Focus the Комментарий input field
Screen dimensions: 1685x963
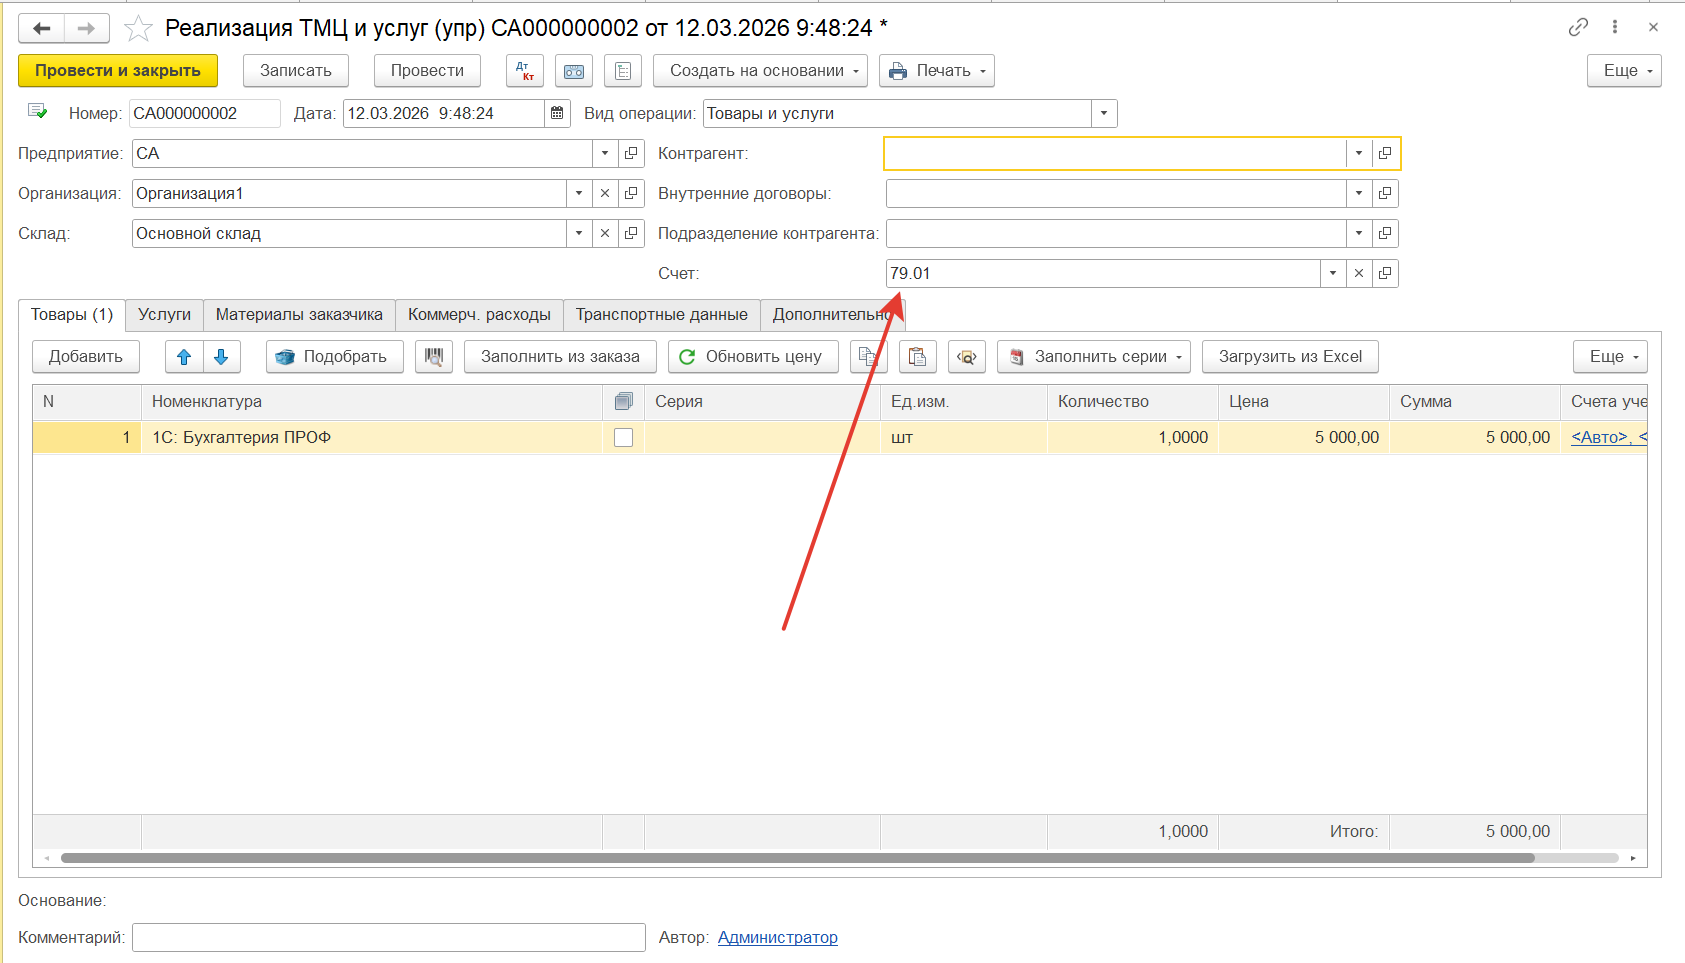(389, 938)
